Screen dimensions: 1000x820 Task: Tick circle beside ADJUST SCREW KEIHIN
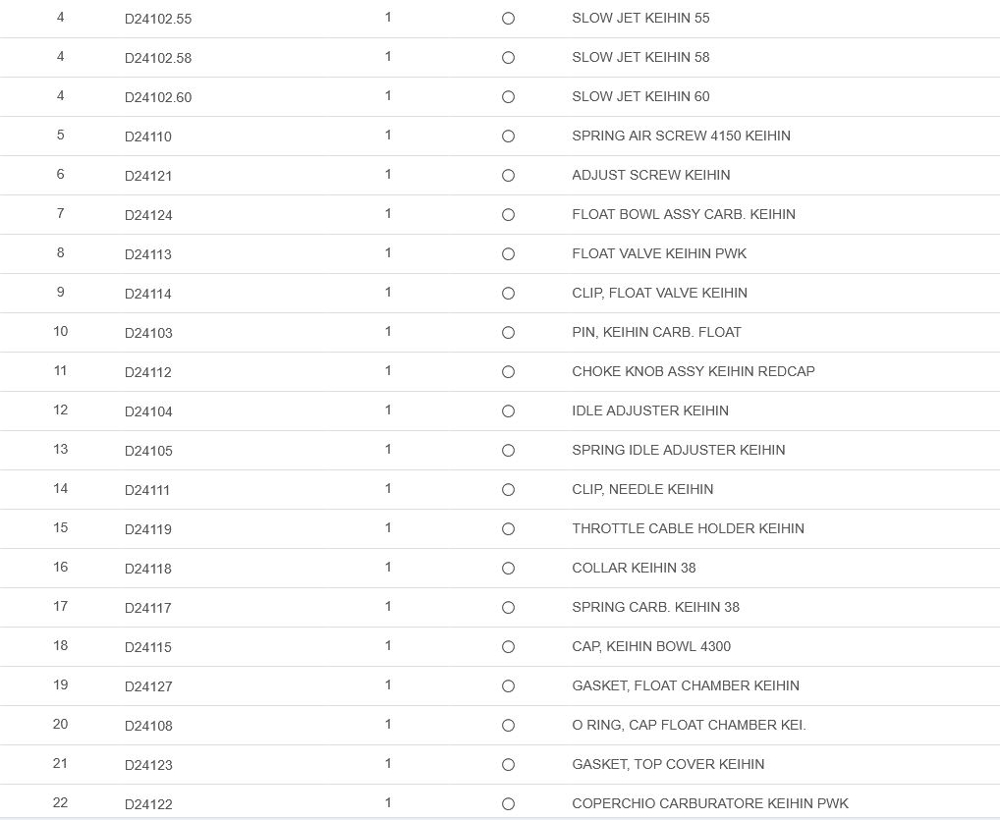click(508, 176)
